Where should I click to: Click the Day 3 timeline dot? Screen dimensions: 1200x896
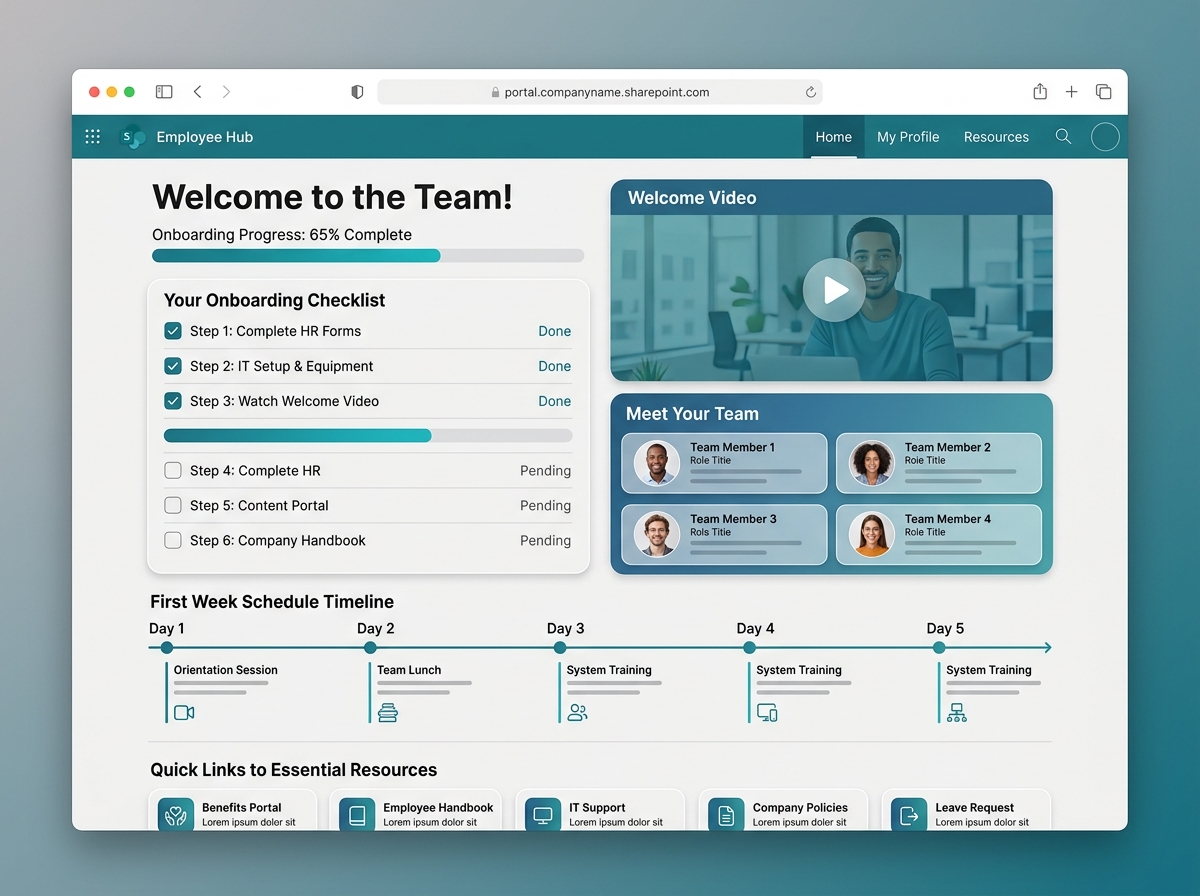tap(560, 648)
